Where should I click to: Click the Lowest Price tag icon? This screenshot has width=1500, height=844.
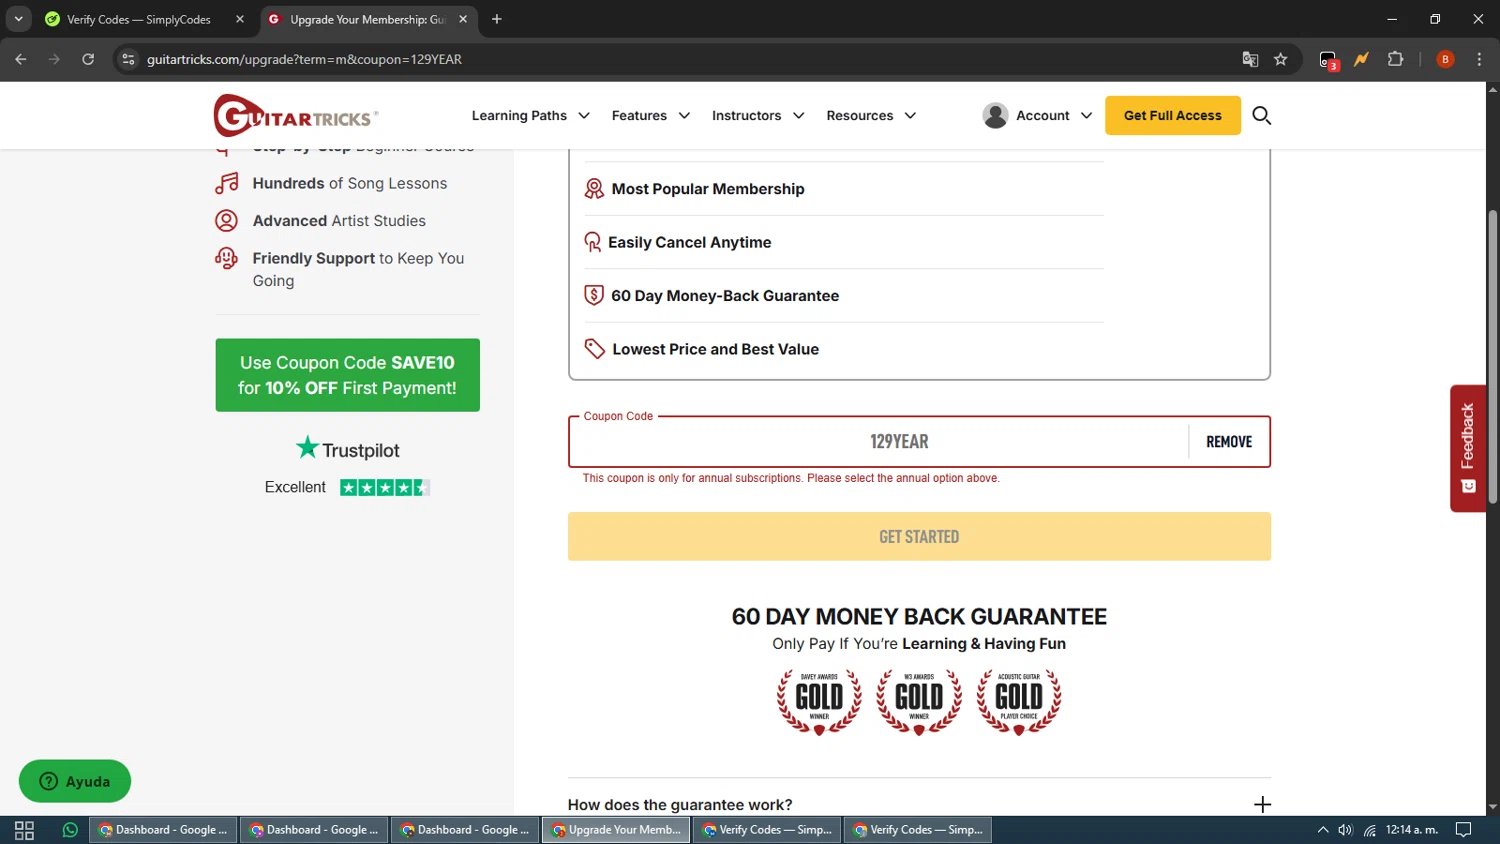coord(595,349)
